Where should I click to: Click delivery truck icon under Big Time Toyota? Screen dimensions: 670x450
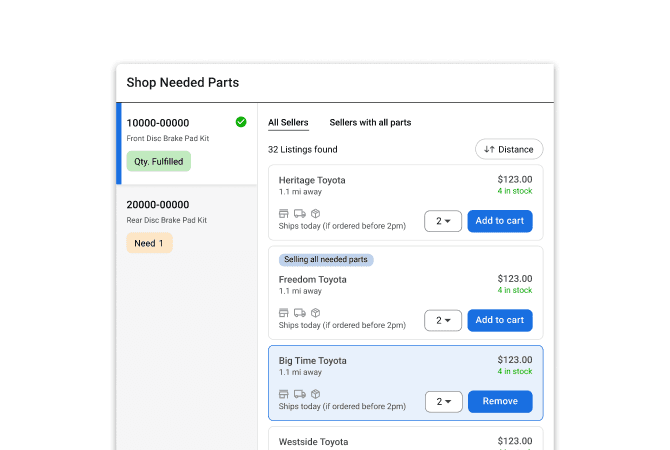pyautogui.click(x=300, y=394)
